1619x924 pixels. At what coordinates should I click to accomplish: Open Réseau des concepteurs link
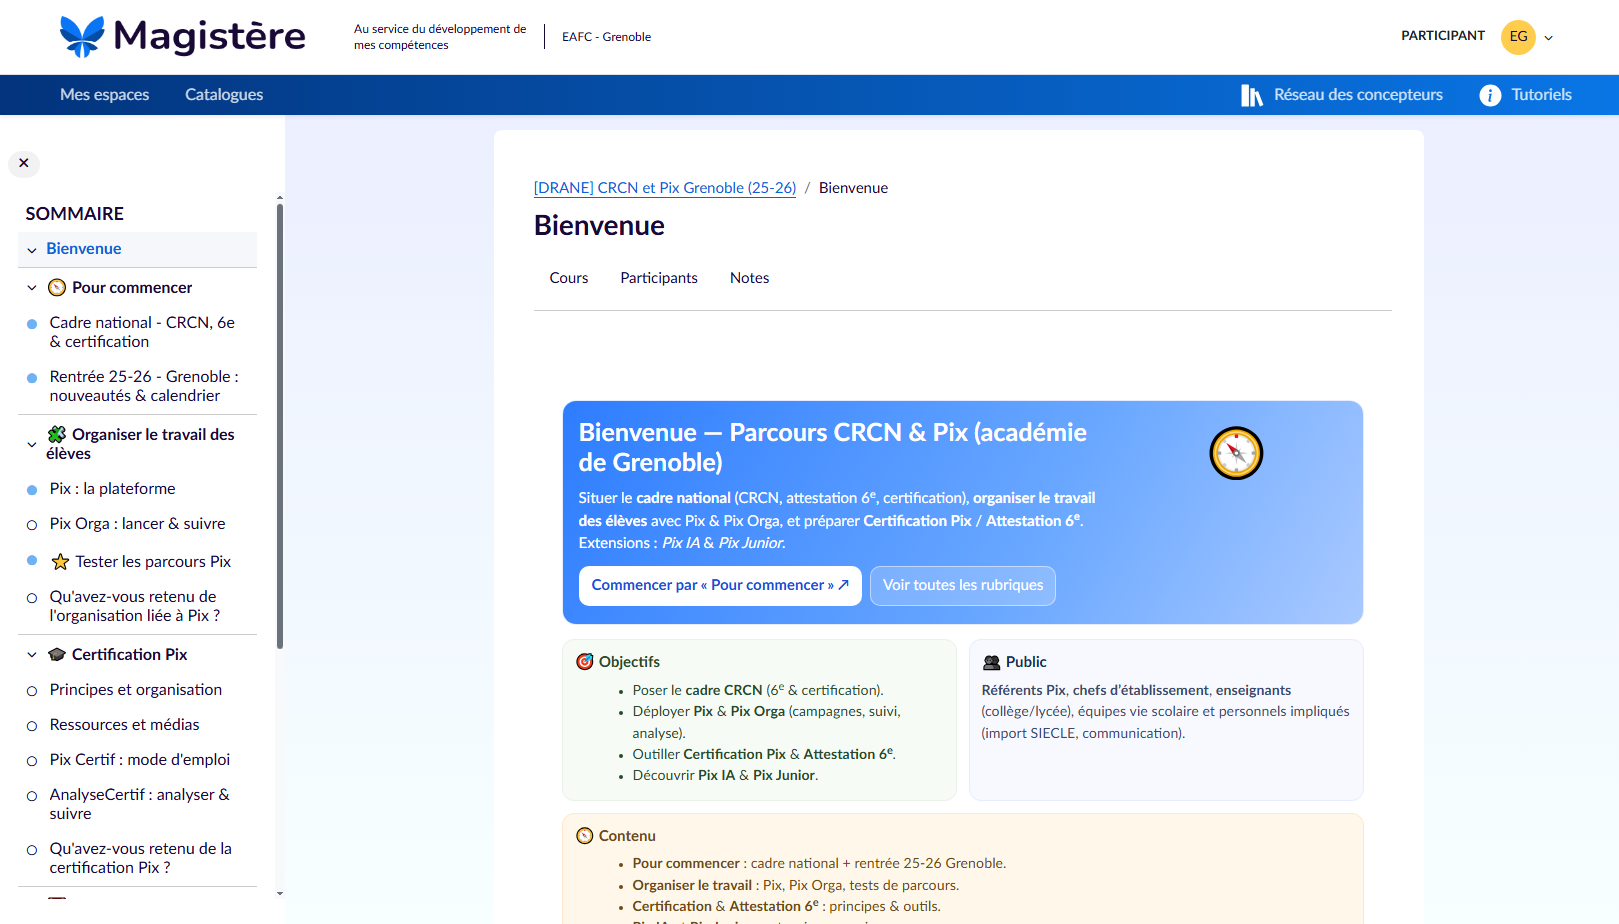click(x=1358, y=95)
